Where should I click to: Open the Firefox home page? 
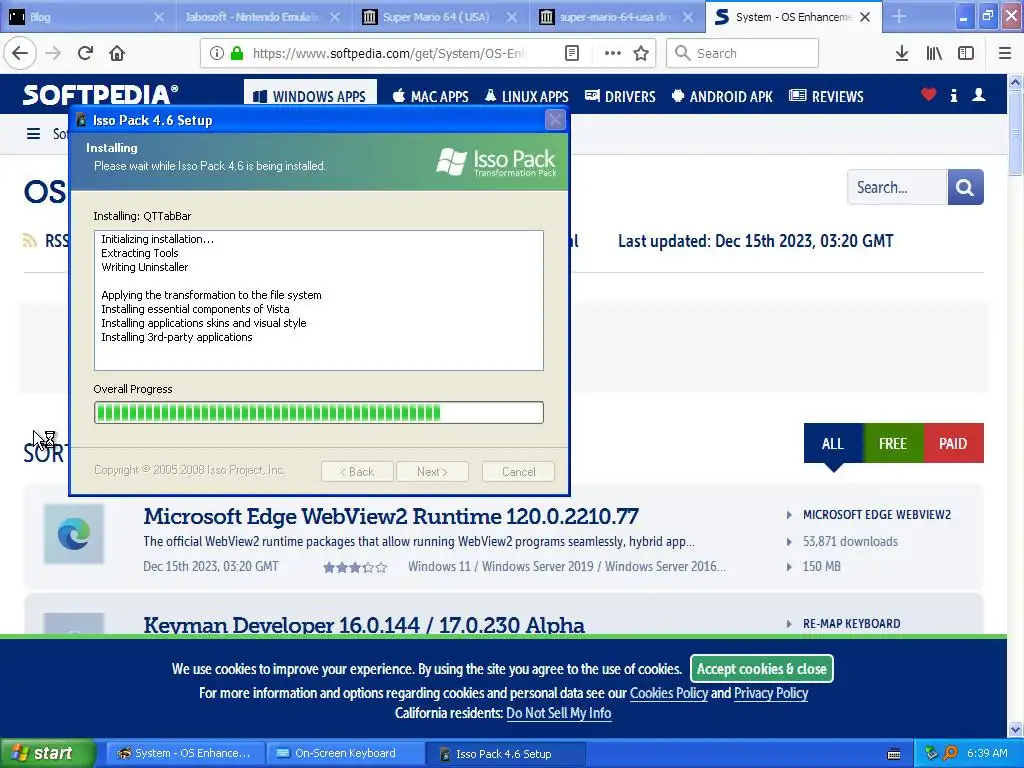coord(117,53)
